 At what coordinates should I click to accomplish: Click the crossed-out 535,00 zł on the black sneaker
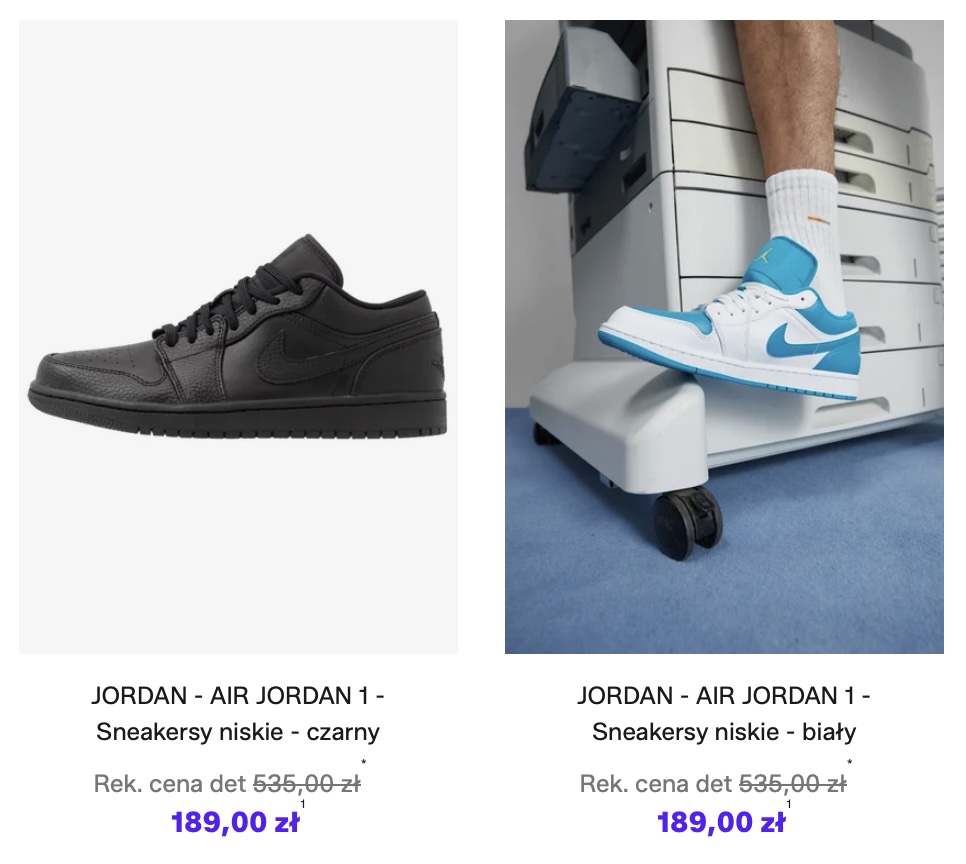point(307,784)
